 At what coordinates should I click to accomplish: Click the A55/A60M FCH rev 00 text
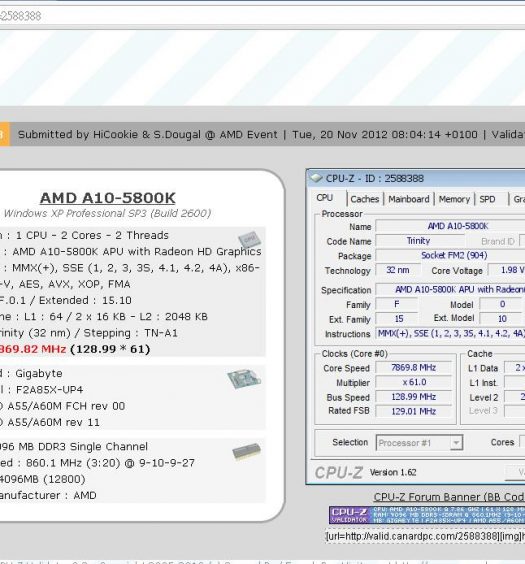(x=66, y=406)
